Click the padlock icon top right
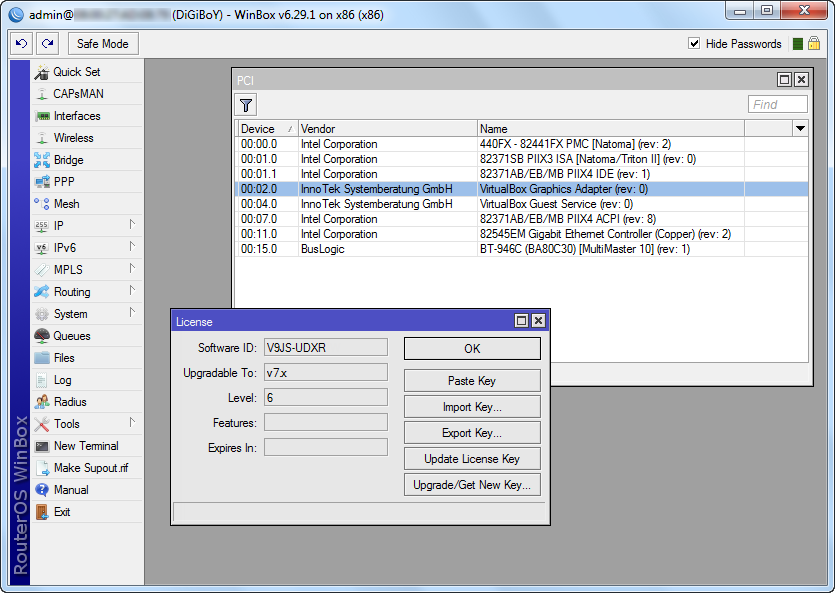835x593 pixels. [814, 44]
